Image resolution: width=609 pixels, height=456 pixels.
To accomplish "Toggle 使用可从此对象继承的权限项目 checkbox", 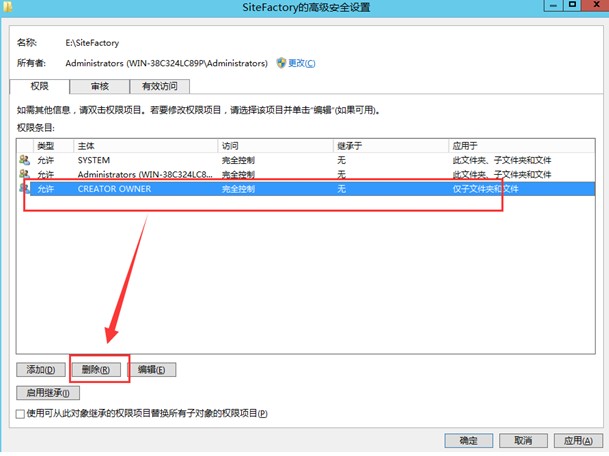I will [x=21, y=413].
